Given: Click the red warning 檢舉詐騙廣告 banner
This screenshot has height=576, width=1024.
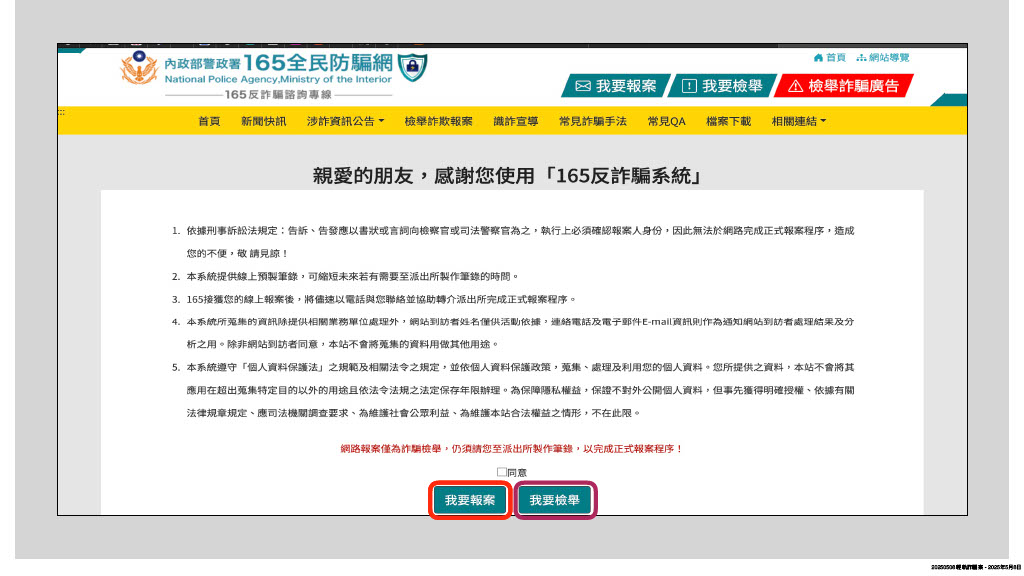Looking at the screenshot, I should (x=842, y=87).
